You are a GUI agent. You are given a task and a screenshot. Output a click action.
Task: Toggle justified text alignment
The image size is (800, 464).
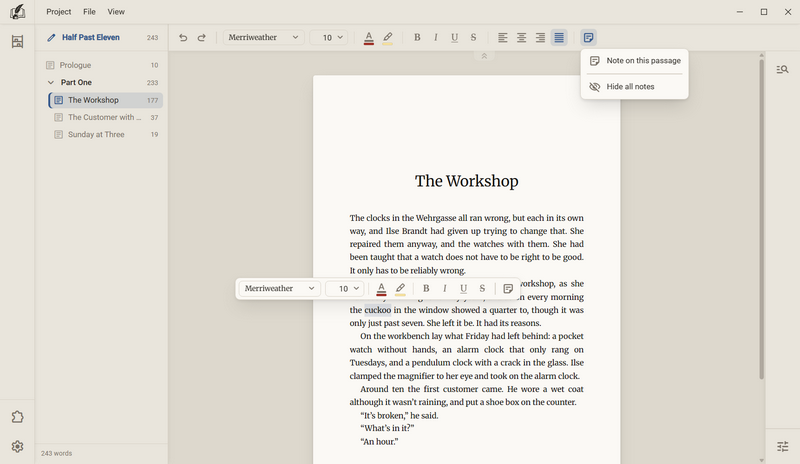(x=559, y=37)
